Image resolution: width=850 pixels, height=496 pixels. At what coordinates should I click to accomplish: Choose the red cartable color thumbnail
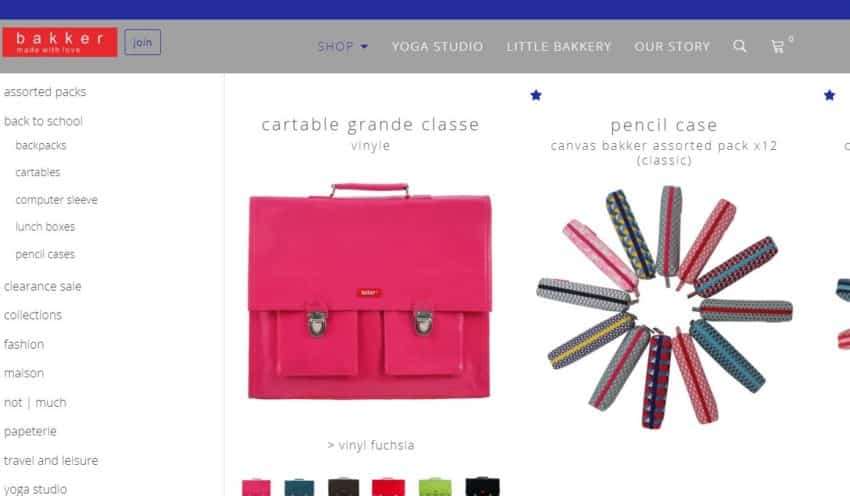pyautogui.click(x=388, y=487)
